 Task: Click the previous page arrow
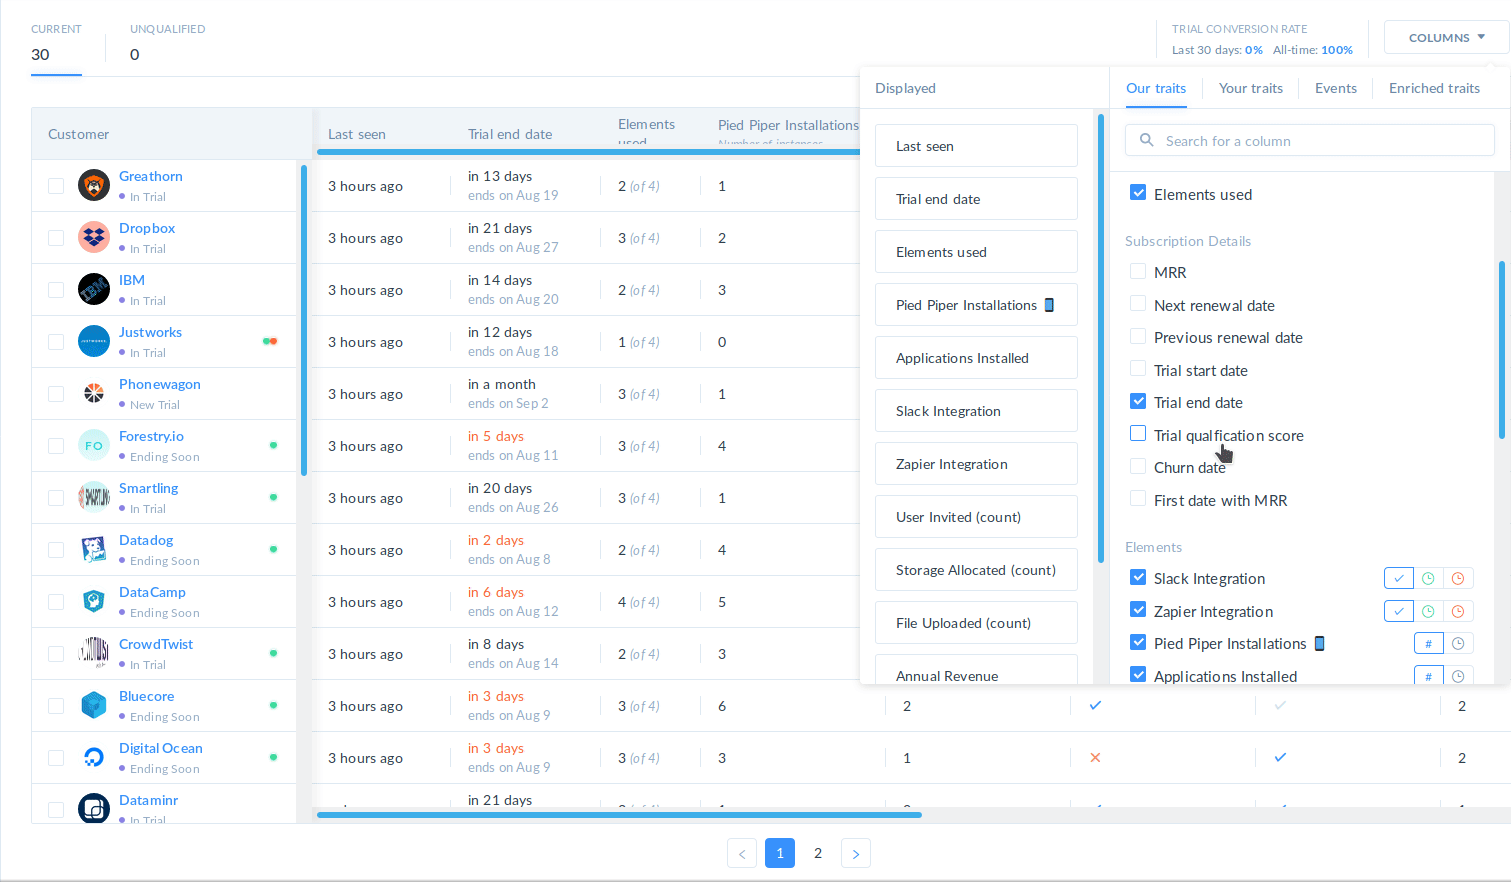[742, 853]
